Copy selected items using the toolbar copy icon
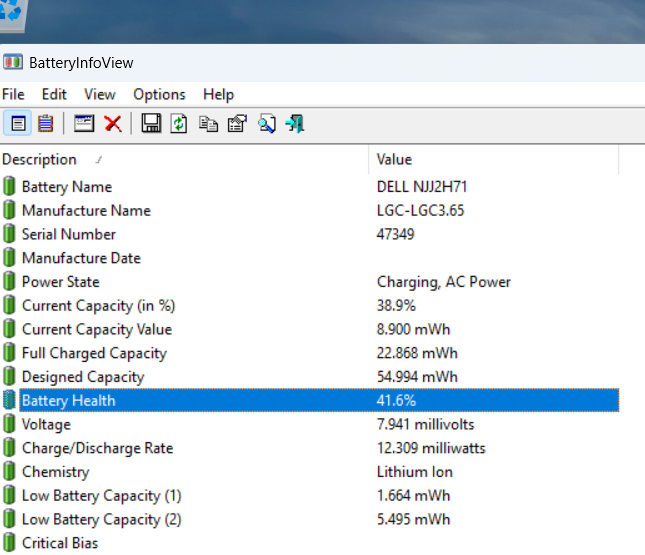The image size is (645, 555). (x=208, y=123)
